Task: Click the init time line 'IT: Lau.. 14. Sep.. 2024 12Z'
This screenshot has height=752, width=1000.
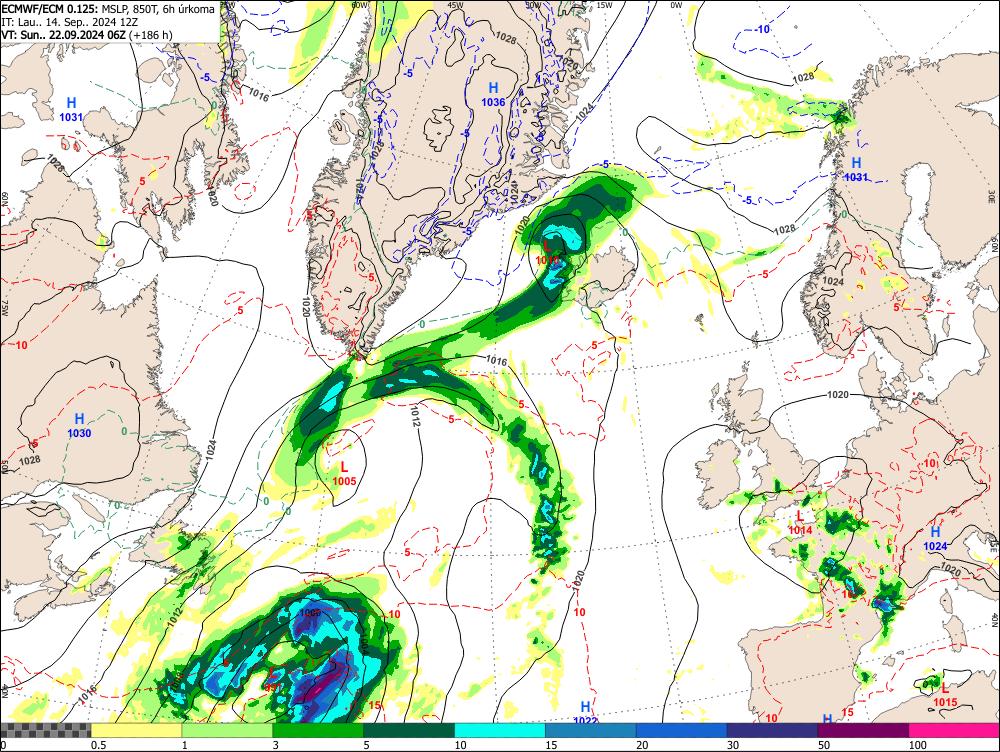Action: 68,22
